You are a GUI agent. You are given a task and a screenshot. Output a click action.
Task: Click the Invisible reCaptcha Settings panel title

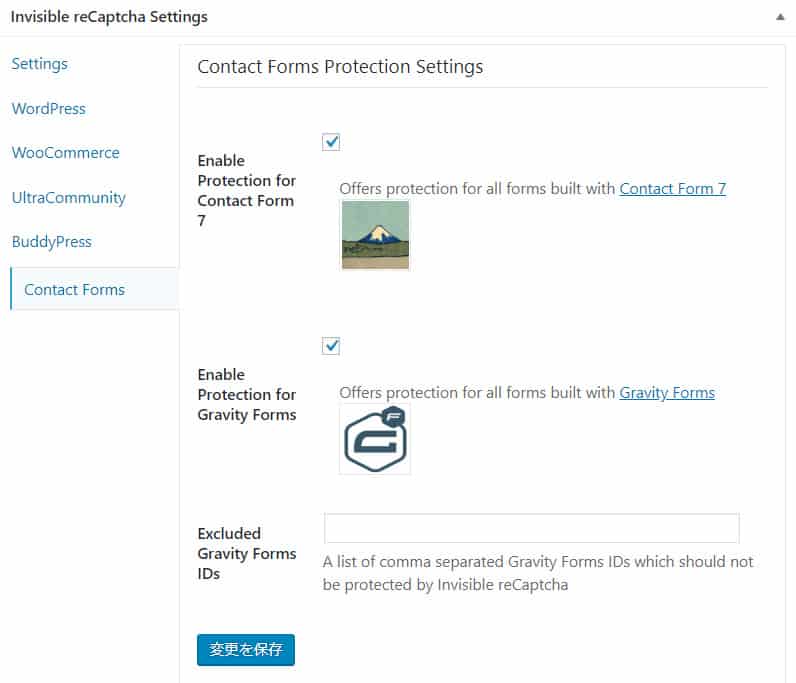pos(109,17)
